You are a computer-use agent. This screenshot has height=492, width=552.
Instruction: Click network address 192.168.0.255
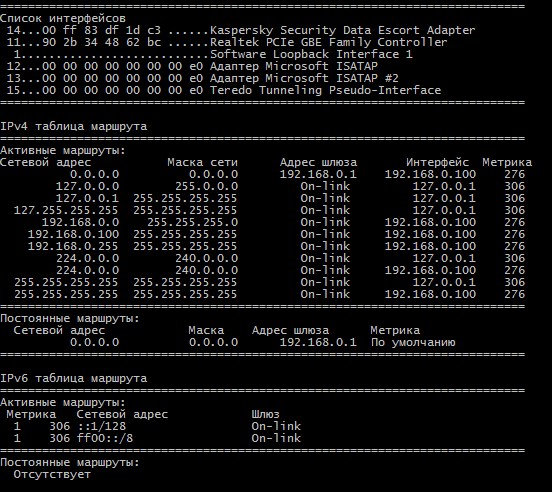click(73, 246)
